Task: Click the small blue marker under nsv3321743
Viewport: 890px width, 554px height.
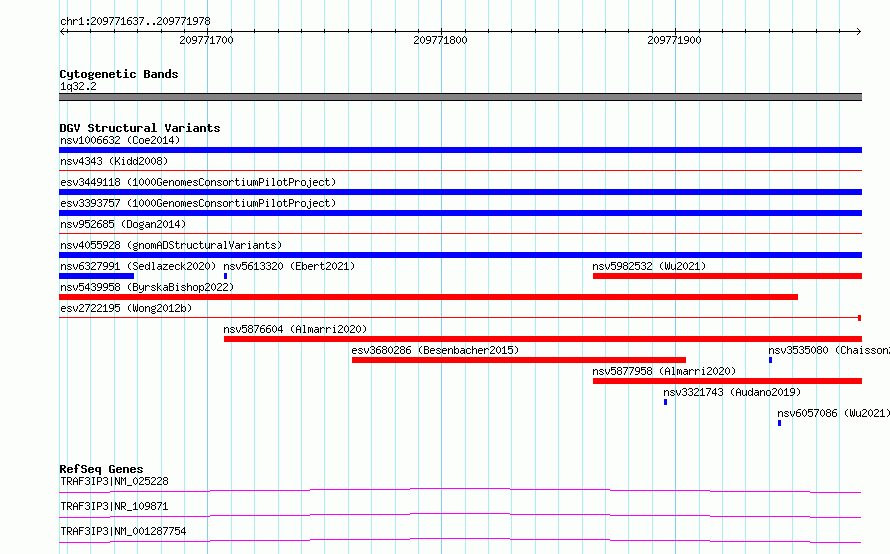Action: 665,402
